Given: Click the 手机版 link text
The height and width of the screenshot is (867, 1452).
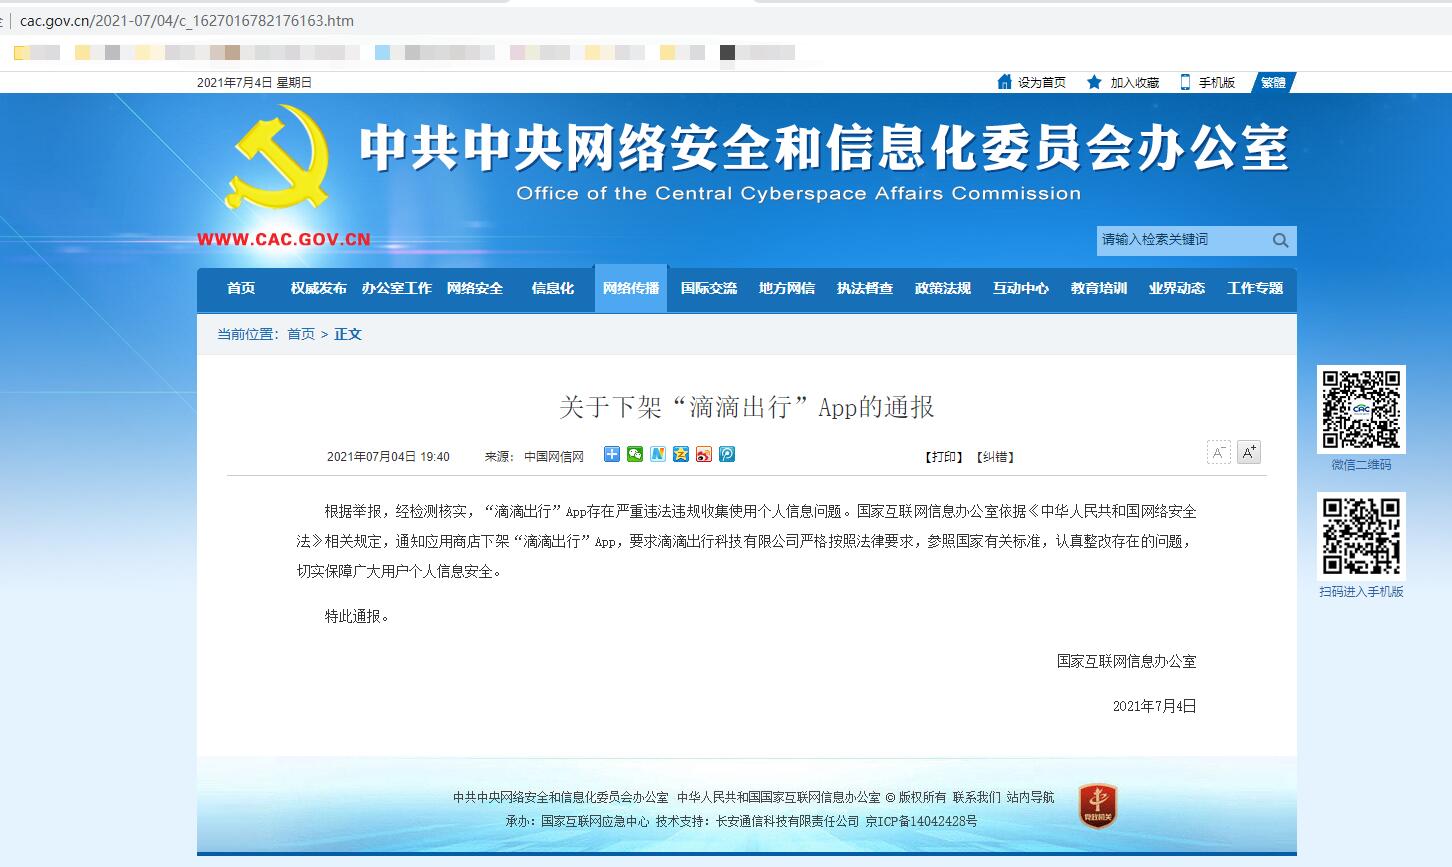Looking at the screenshot, I should point(1217,83).
